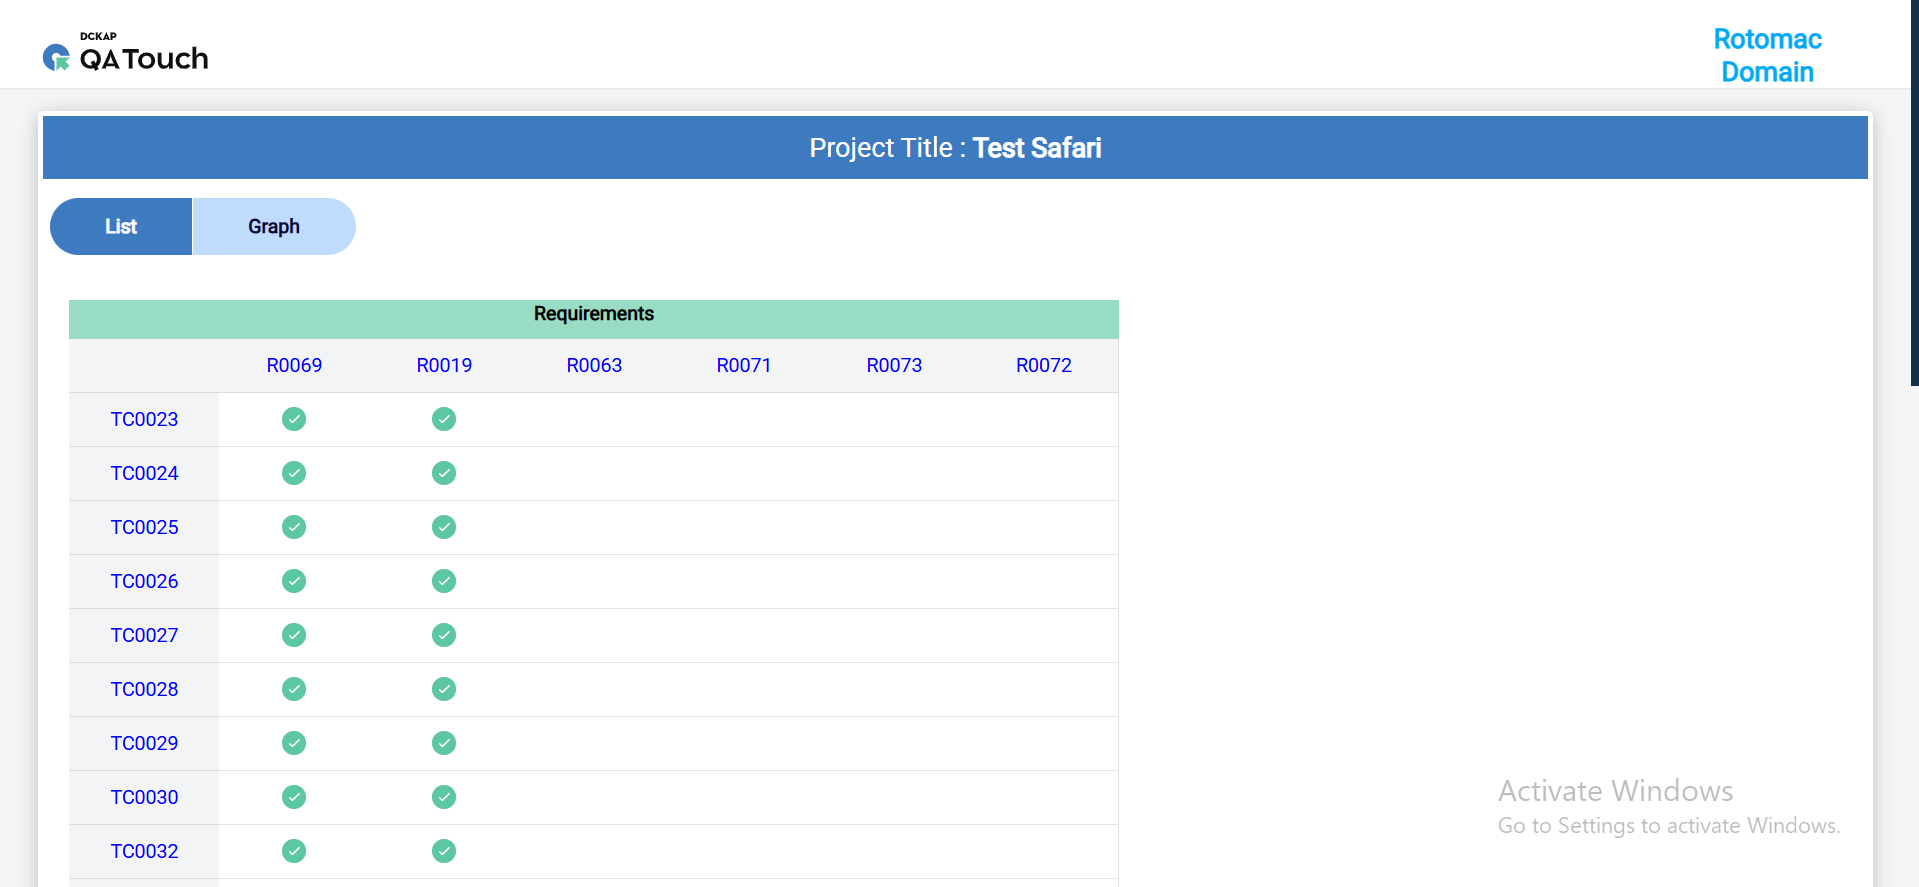Screen dimensions: 1919x887
Task: Click checkmark for TC0023 under R0069
Action: coord(294,419)
